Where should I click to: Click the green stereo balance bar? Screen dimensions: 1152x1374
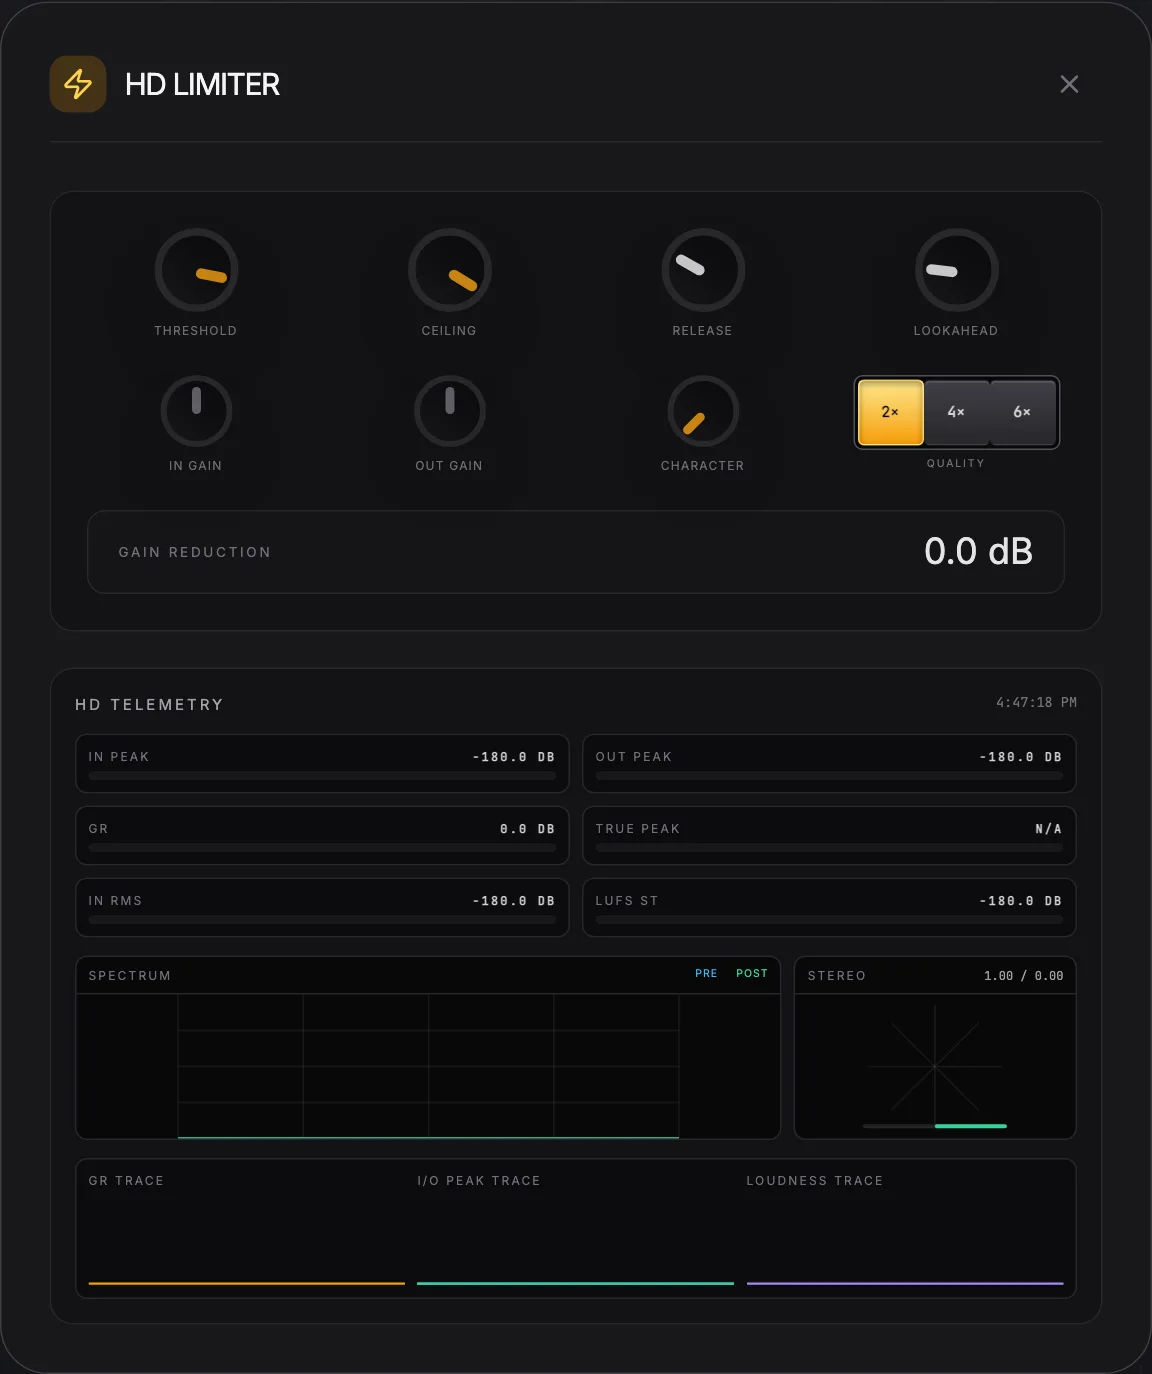pyautogui.click(x=971, y=1126)
